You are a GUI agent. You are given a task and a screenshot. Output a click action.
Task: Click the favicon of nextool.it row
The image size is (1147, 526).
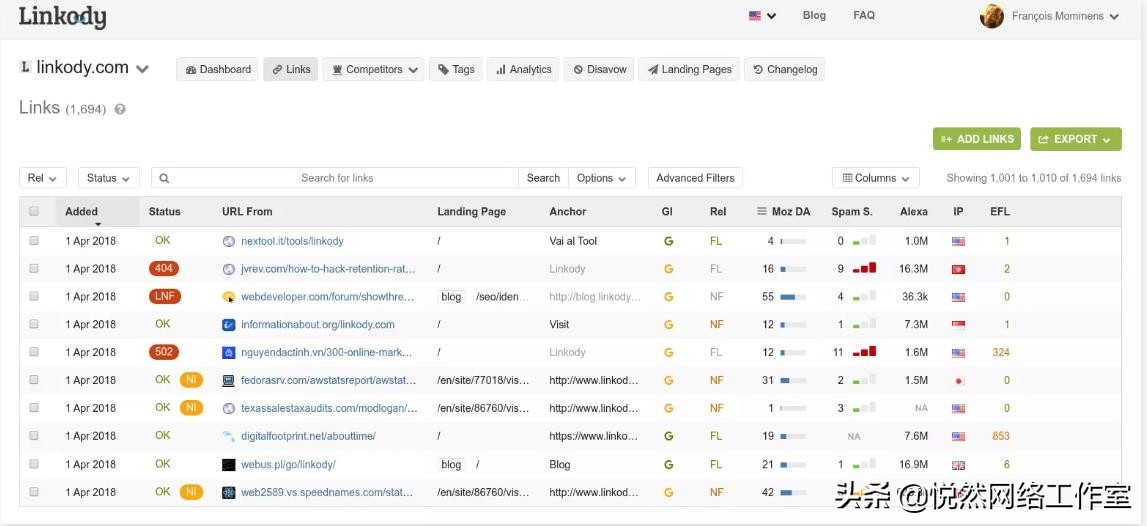(228, 241)
